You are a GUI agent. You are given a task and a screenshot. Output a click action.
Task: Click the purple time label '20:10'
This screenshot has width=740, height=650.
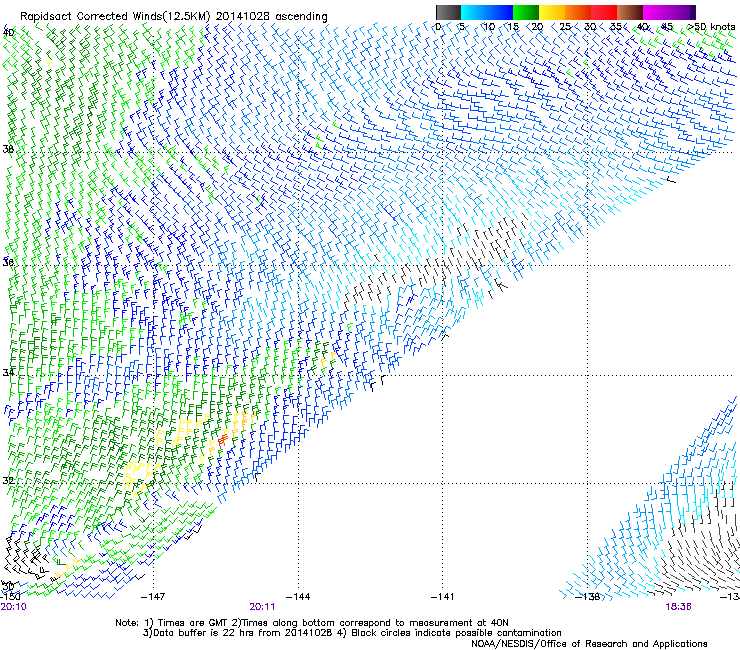pos(13,607)
